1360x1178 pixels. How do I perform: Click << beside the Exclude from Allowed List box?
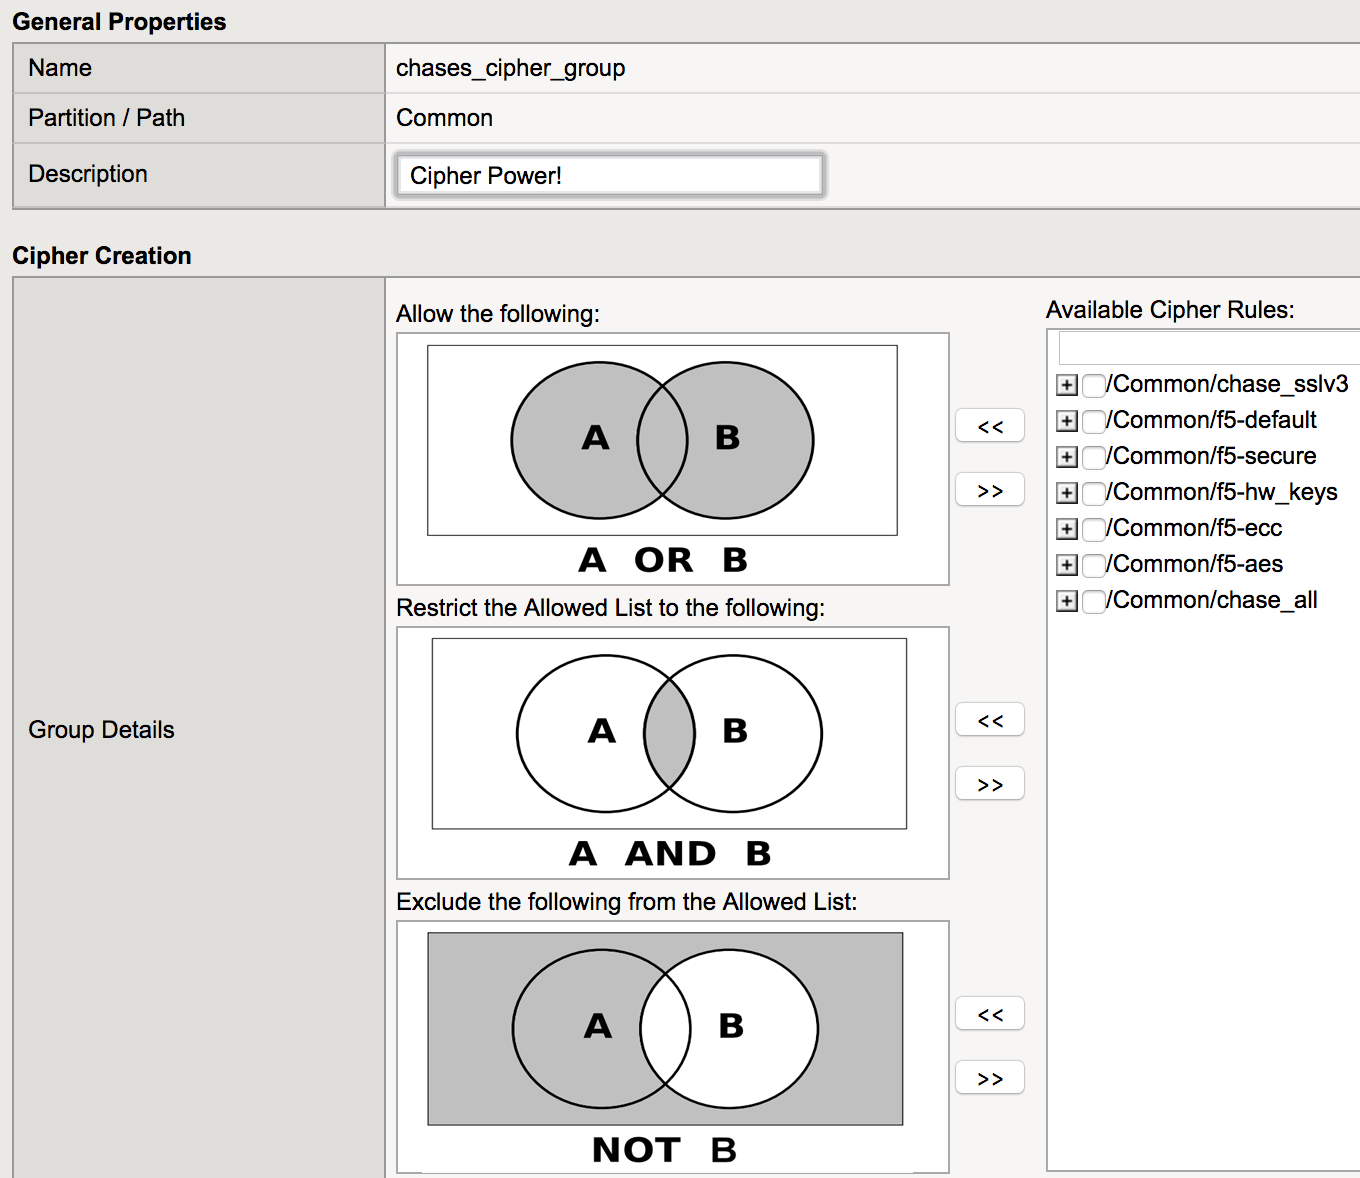tap(989, 1014)
